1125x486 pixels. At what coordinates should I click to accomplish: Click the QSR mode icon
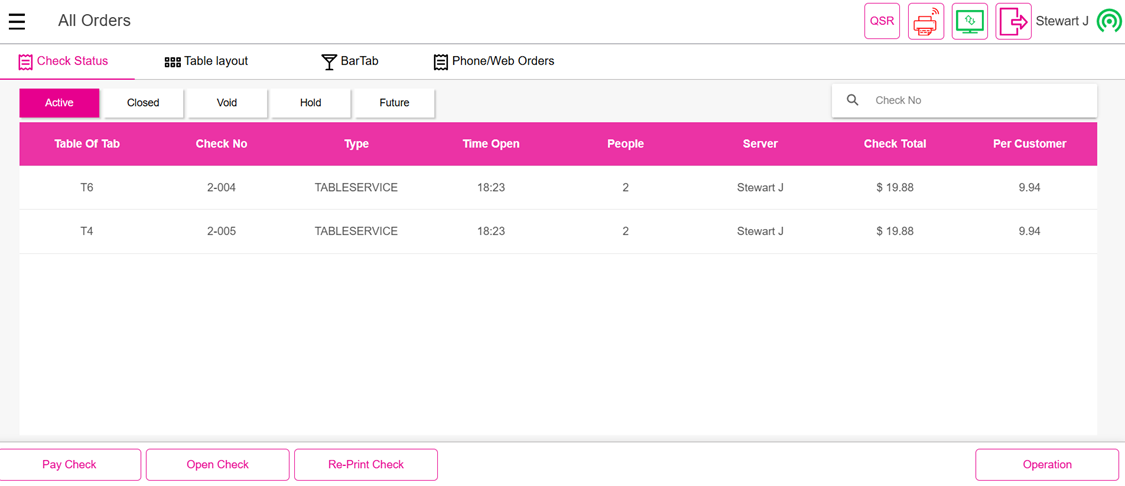click(x=881, y=21)
